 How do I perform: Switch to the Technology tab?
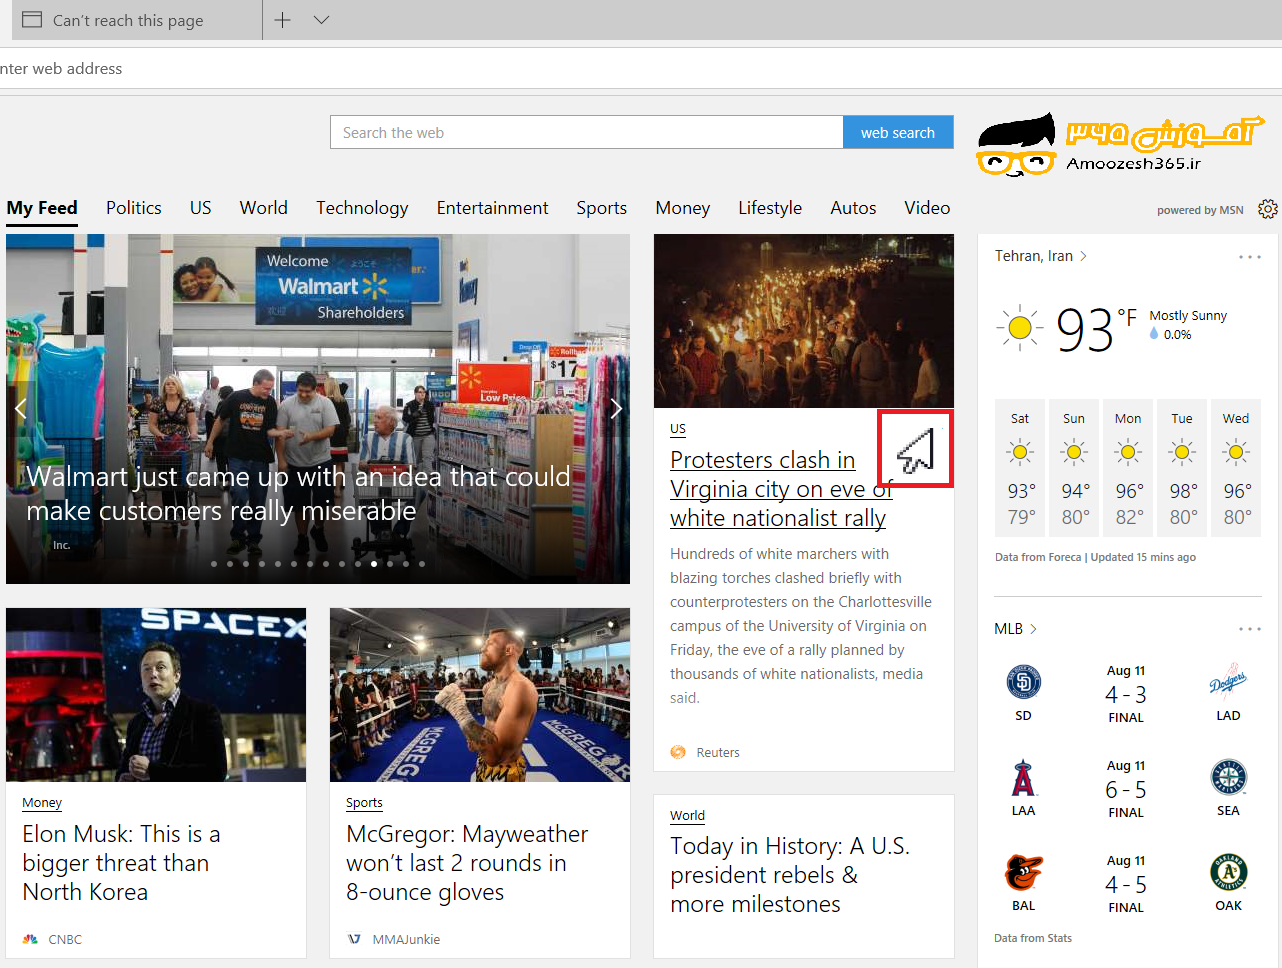tap(362, 208)
